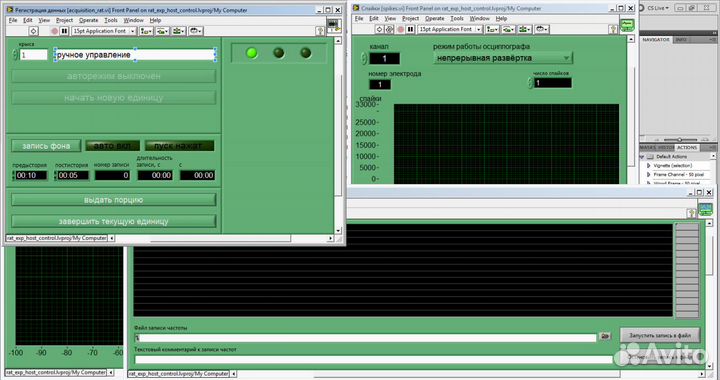Abort execution in acquisition_rat.vi toolbar
Image resolution: width=720 pixels, height=380 pixels.
[x=55, y=31]
